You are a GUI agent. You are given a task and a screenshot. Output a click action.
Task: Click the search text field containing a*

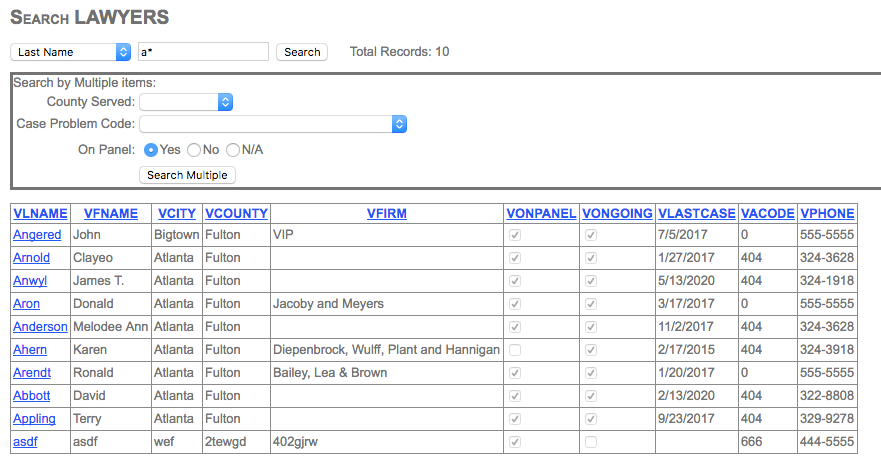(x=203, y=52)
